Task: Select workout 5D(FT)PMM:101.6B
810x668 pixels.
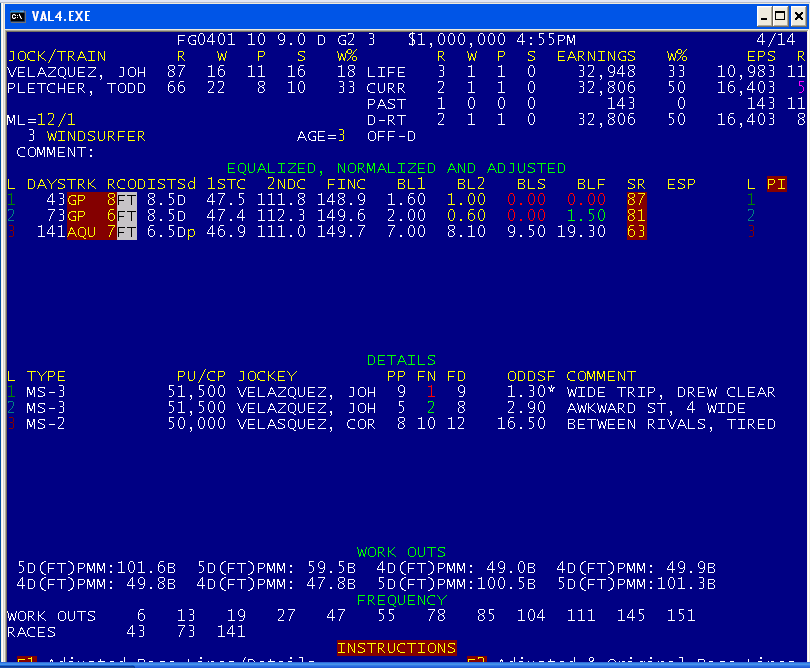Action: (97, 568)
